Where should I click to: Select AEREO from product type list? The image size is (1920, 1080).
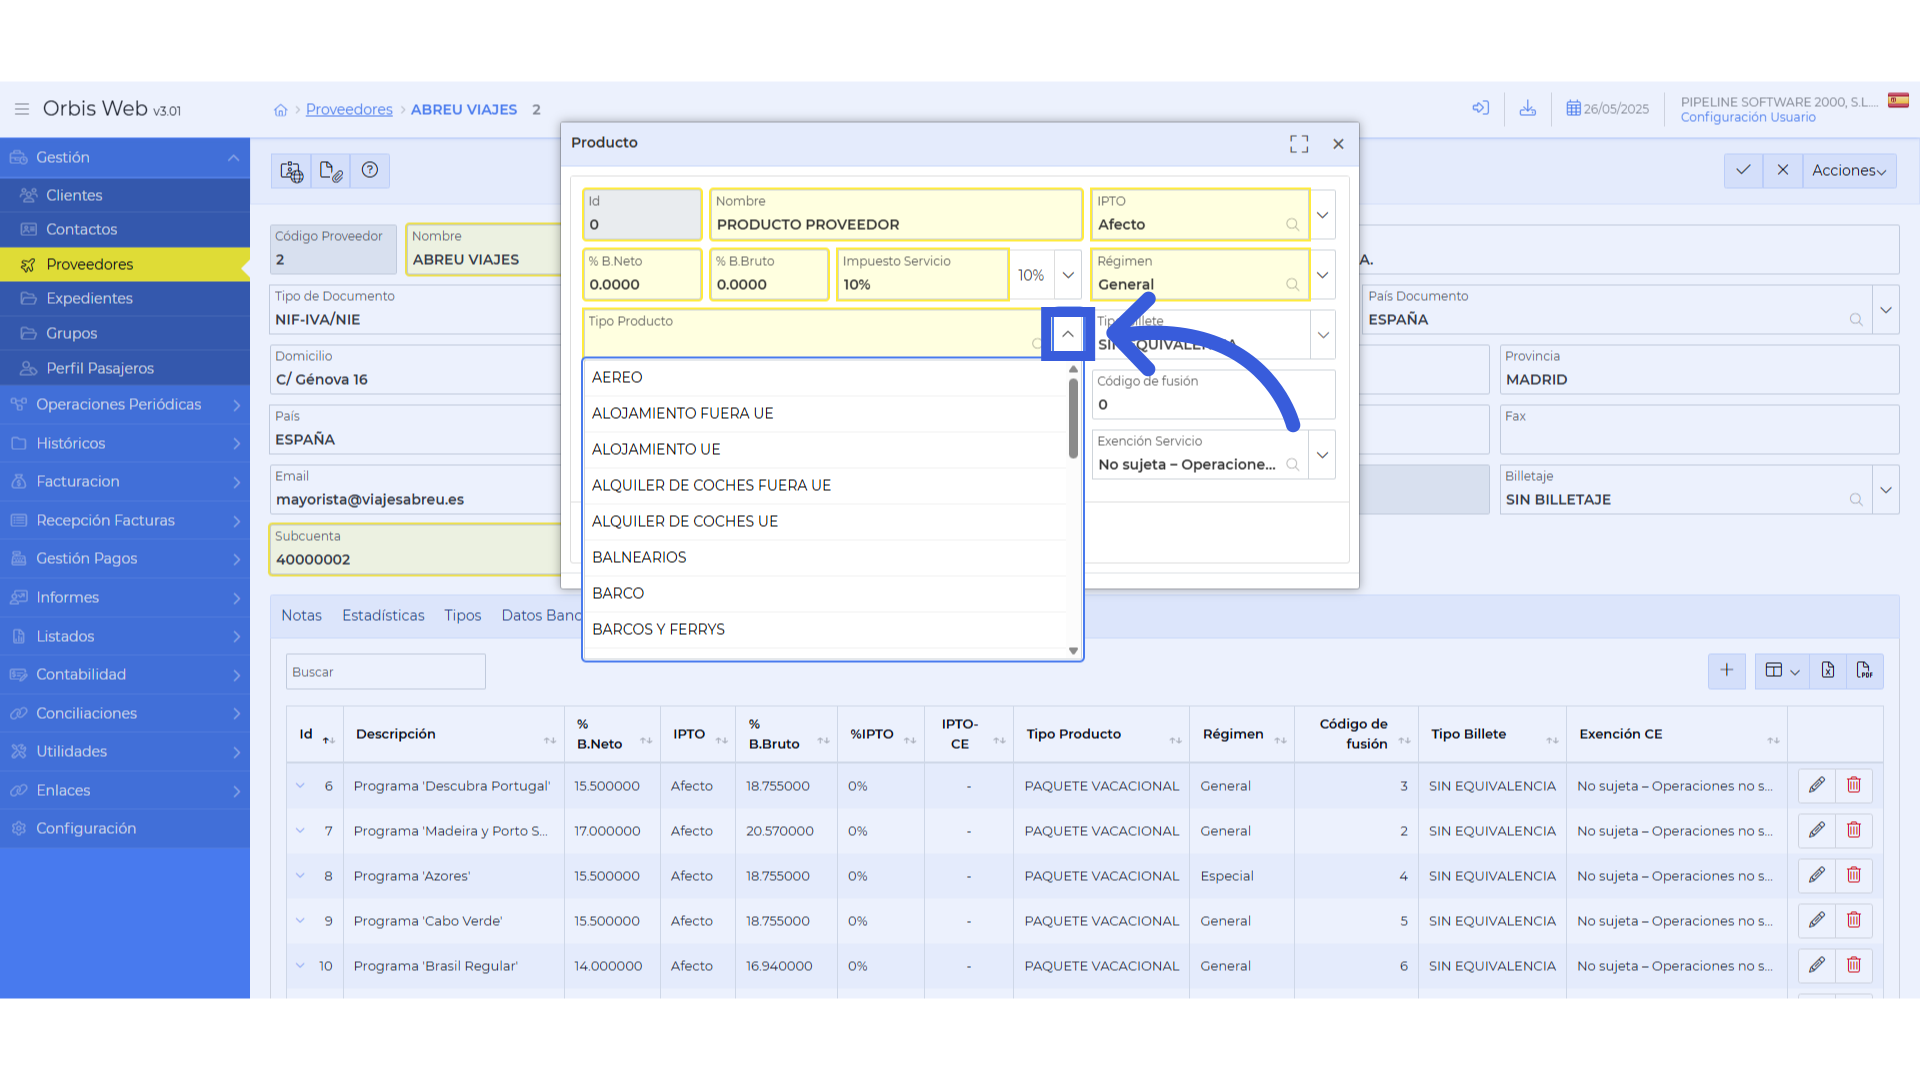(x=825, y=377)
